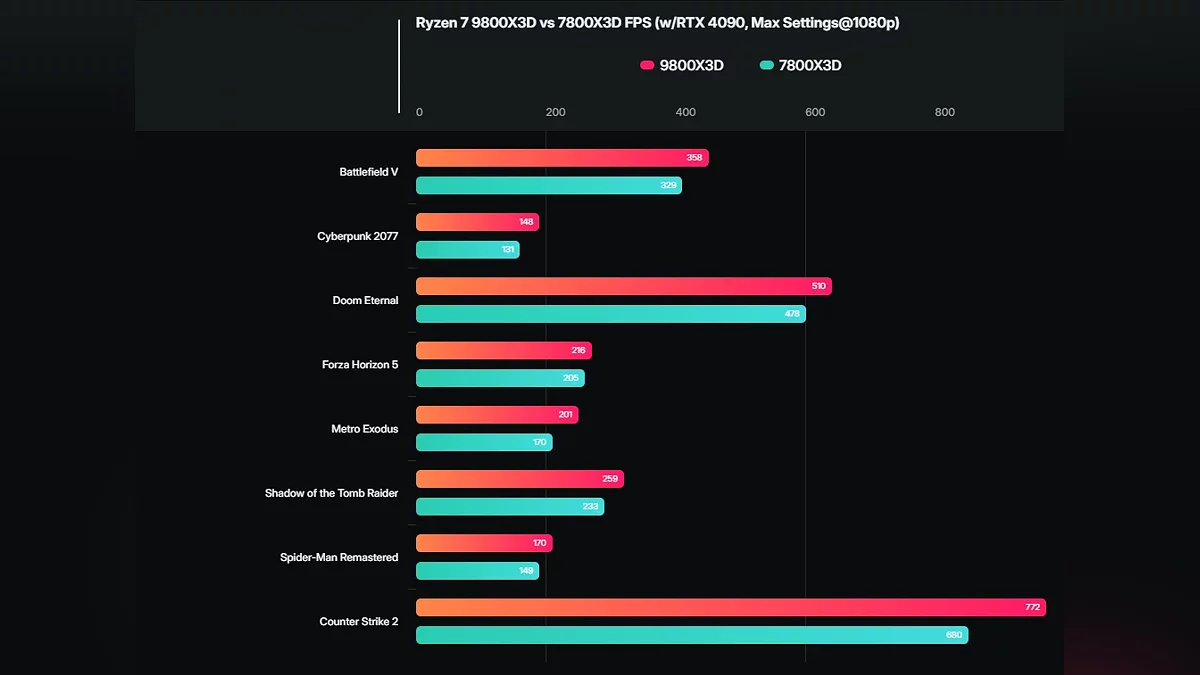This screenshot has height=675, width=1200.
Task: Select the Battlefield V 9800X3D bar
Action: pyautogui.click(x=562, y=158)
